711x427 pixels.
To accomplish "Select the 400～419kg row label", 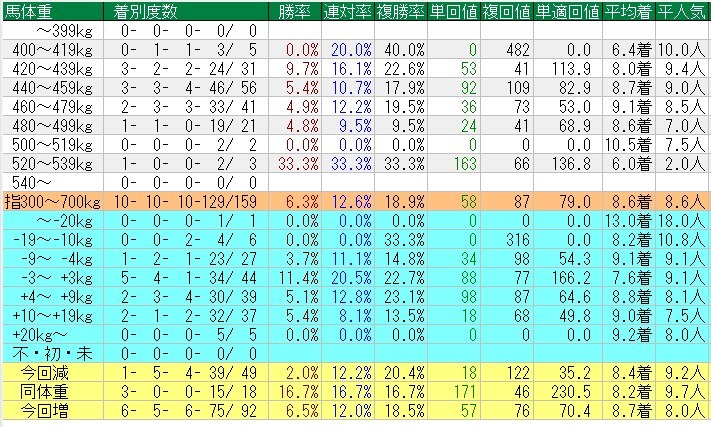I will click(44, 48).
